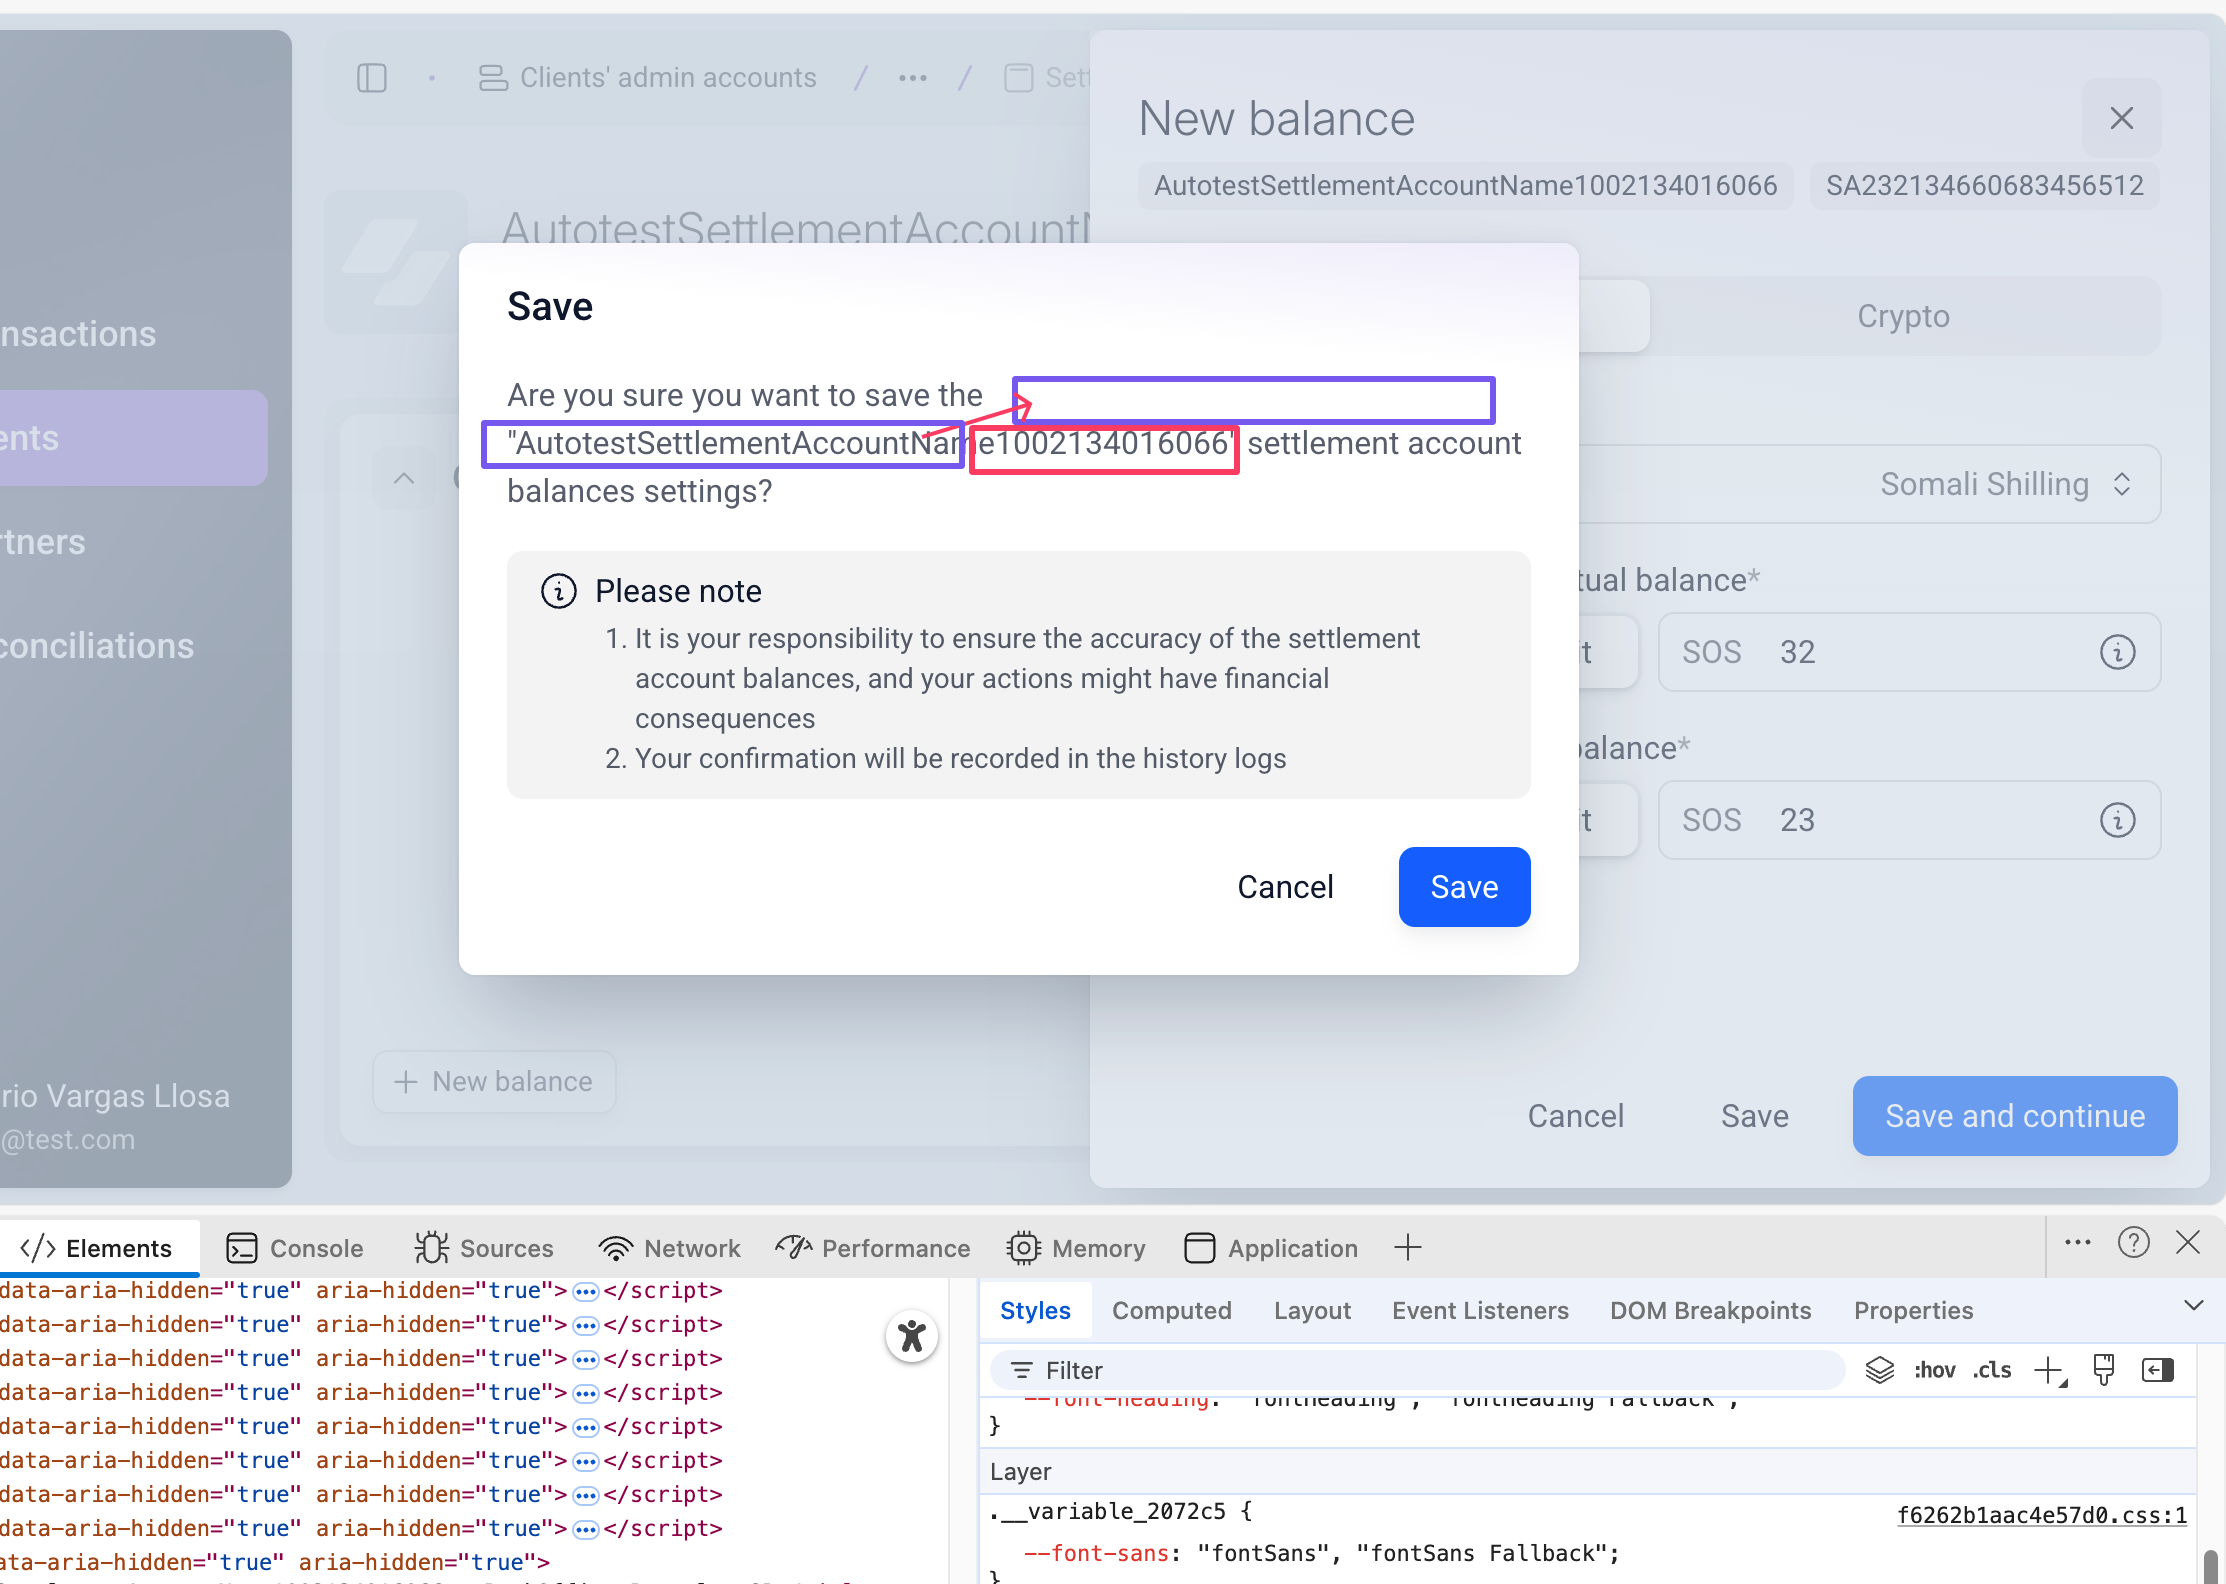Screen dimensions: 2226x1584
Task: Toggle the .cls classes button
Action: point(1992,1370)
